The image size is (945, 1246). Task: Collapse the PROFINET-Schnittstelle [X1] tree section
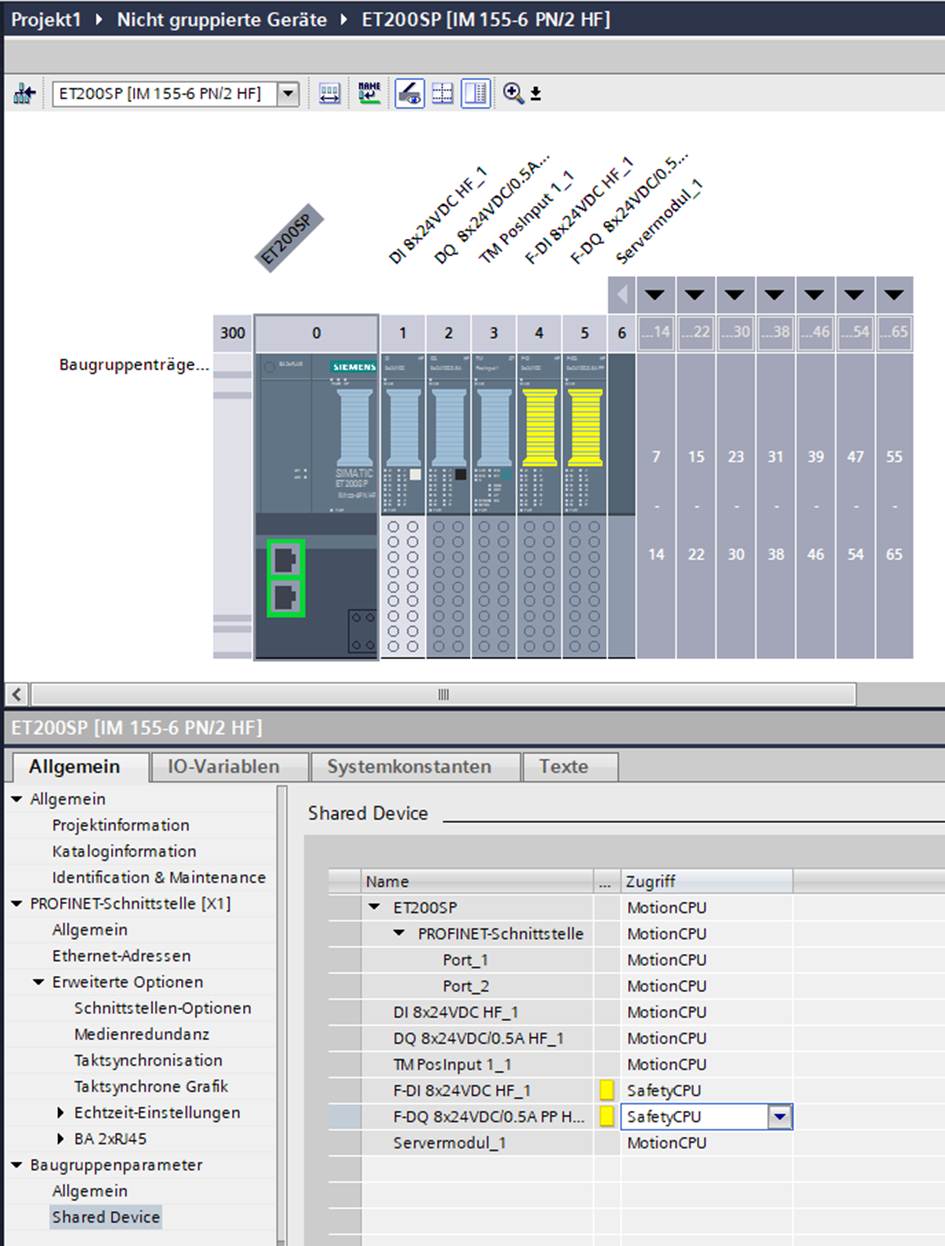click(17, 904)
